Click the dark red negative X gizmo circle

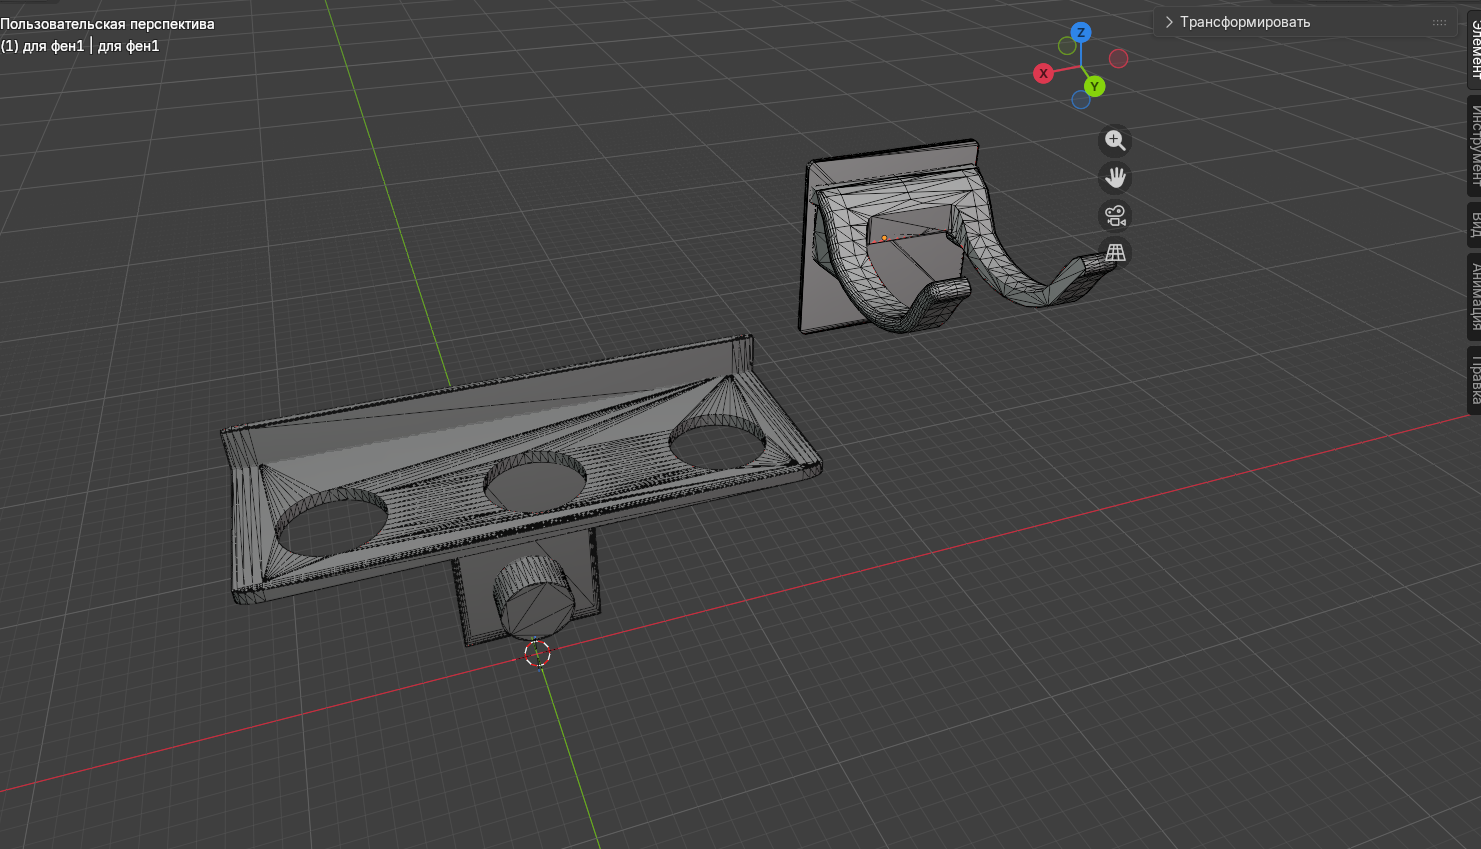1118,59
